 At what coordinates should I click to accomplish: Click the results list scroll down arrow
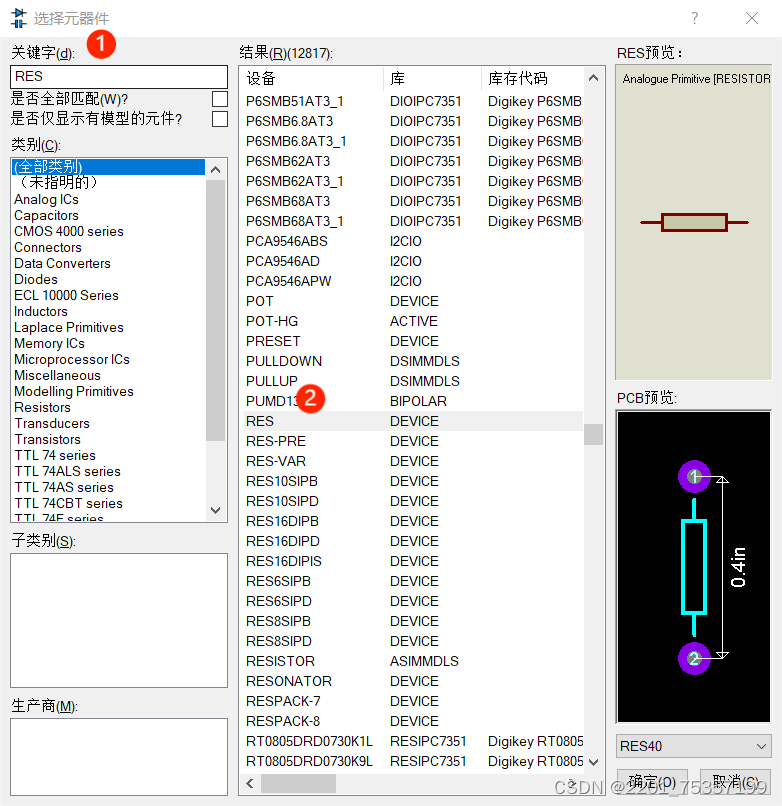click(593, 762)
